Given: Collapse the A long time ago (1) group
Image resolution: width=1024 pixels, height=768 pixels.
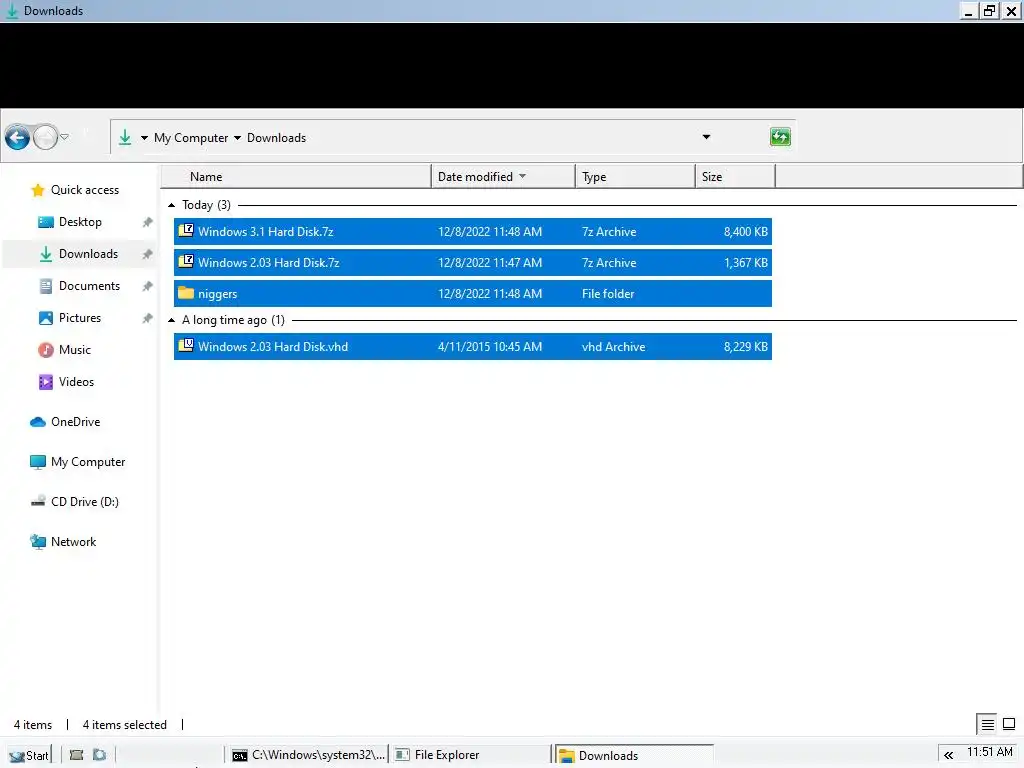Looking at the screenshot, I should point(172,320).
